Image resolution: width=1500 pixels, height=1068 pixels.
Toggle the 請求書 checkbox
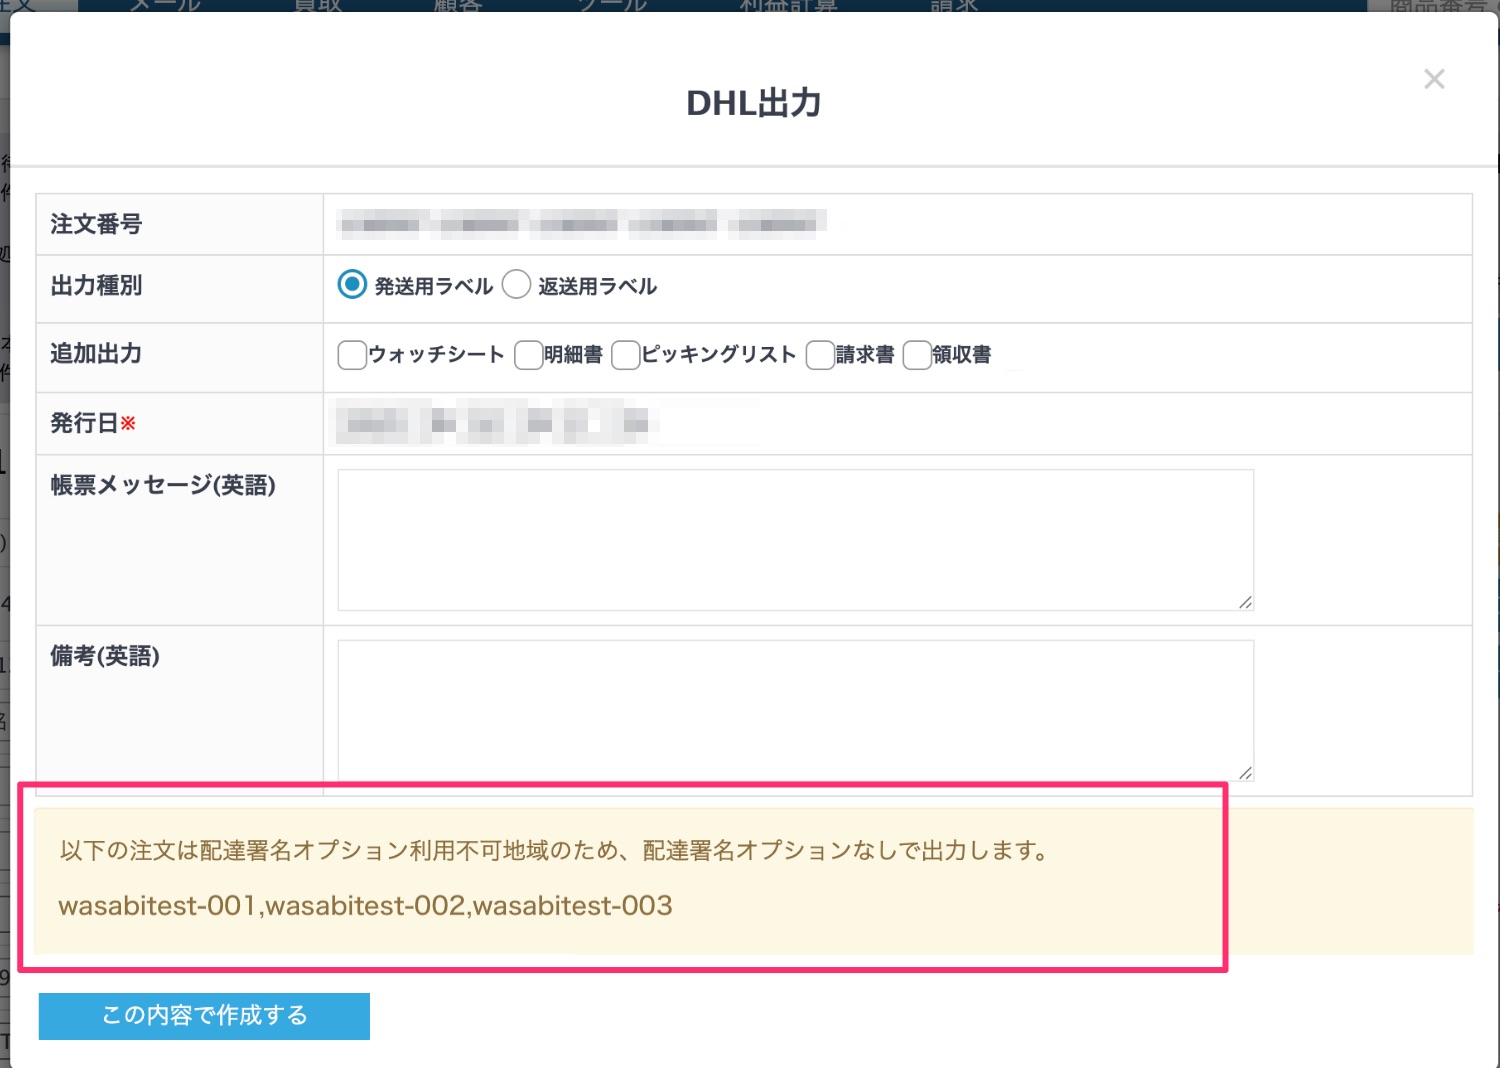820,355
